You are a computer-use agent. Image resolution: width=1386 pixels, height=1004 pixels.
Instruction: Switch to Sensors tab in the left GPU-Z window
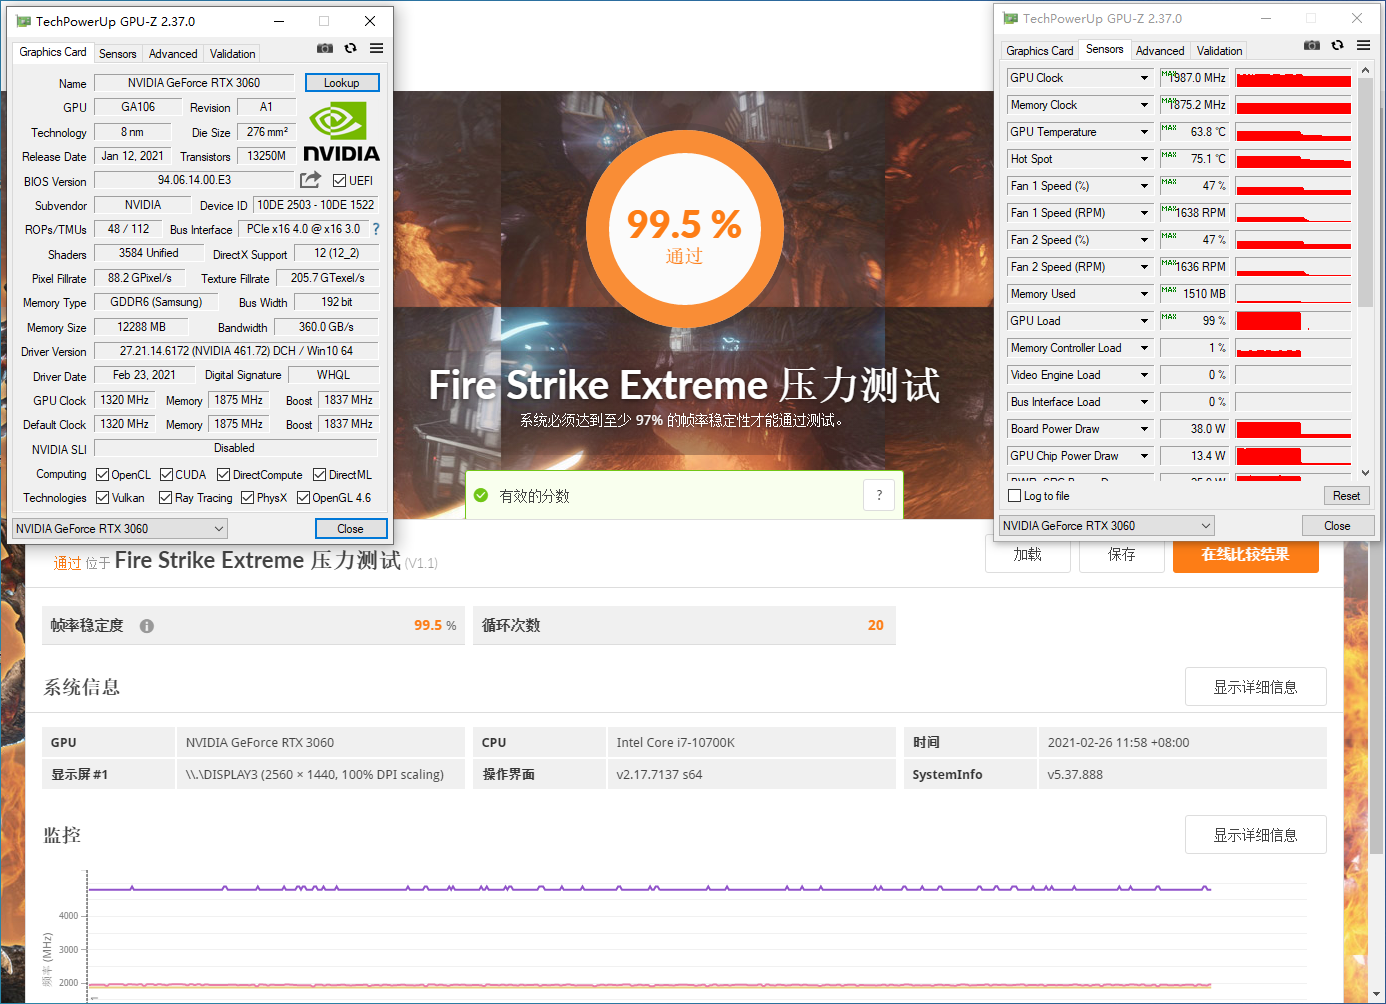(118, 54)
